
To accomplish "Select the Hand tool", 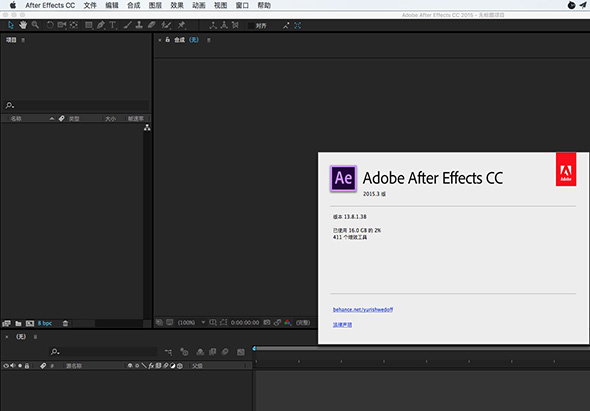I will pos(23,25).
